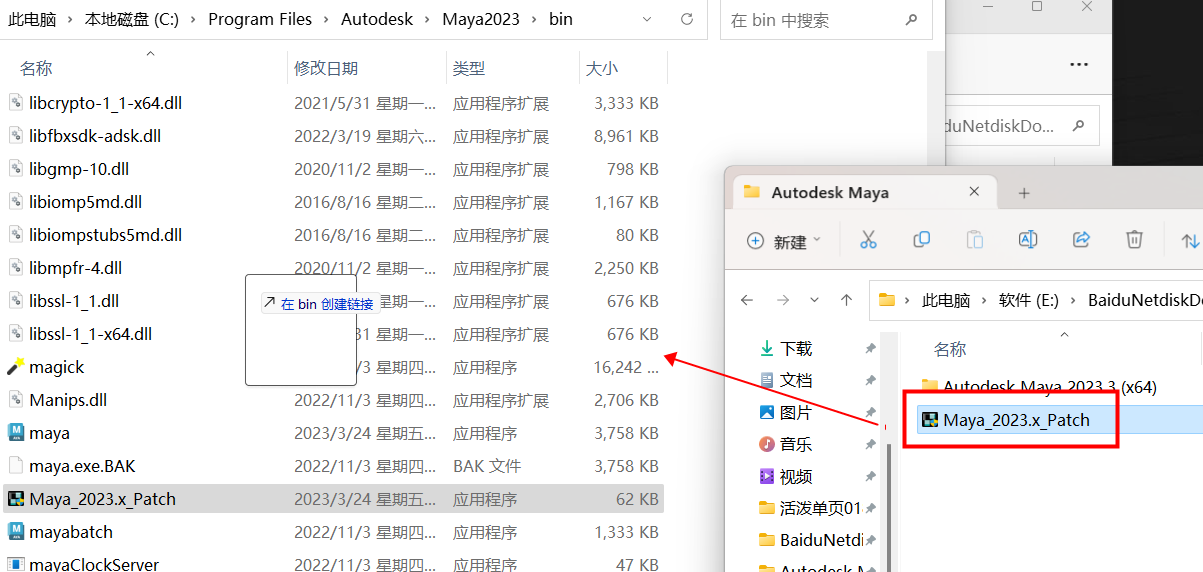
Task: Open the 新建 dropdown menu
Action: point(785,241)
